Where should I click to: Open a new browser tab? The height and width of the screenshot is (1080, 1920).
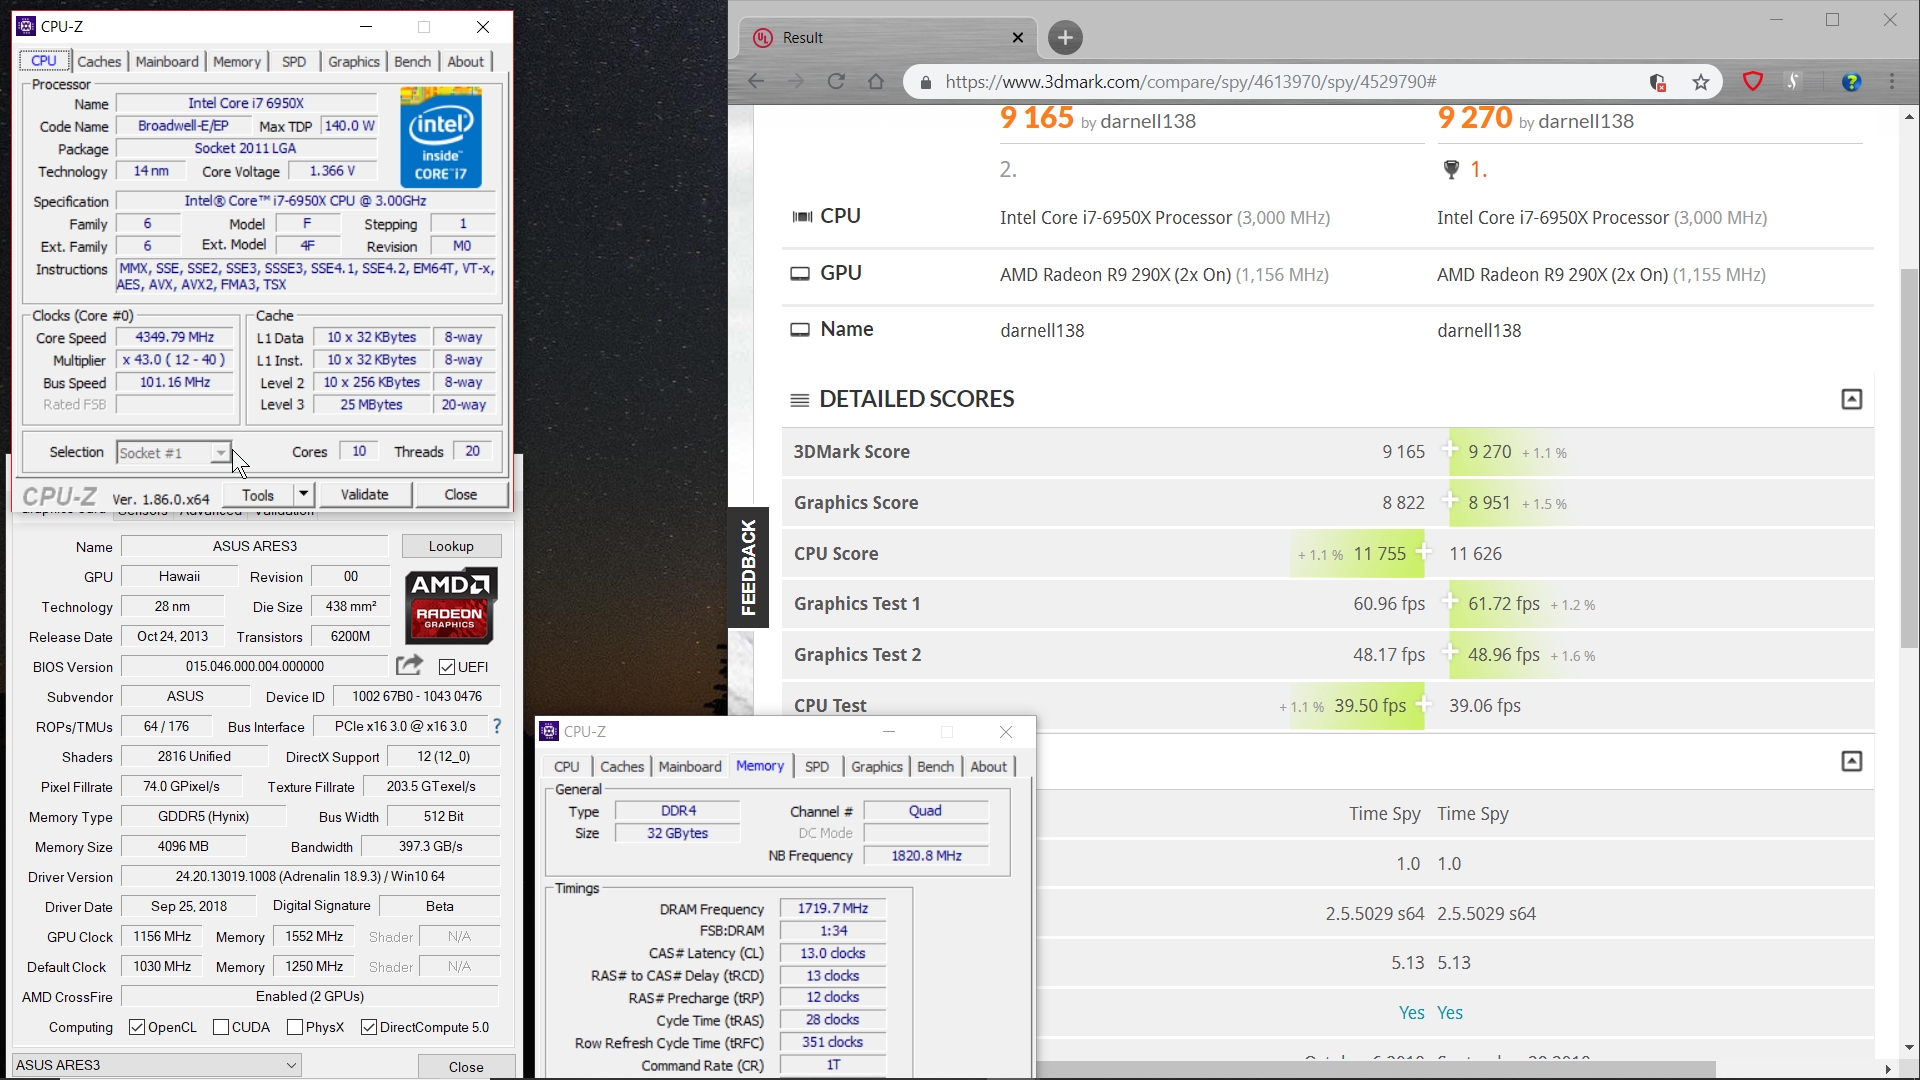1065,38
